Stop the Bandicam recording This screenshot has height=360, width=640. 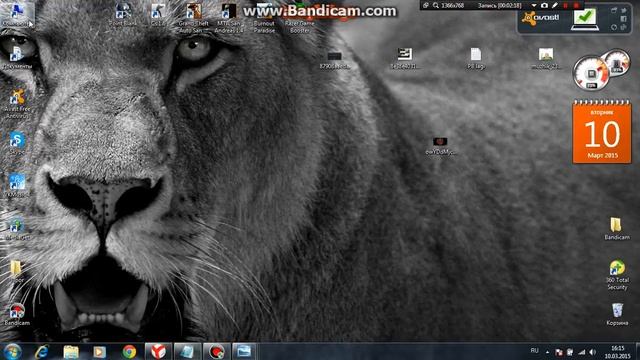[x=576, y=5]
